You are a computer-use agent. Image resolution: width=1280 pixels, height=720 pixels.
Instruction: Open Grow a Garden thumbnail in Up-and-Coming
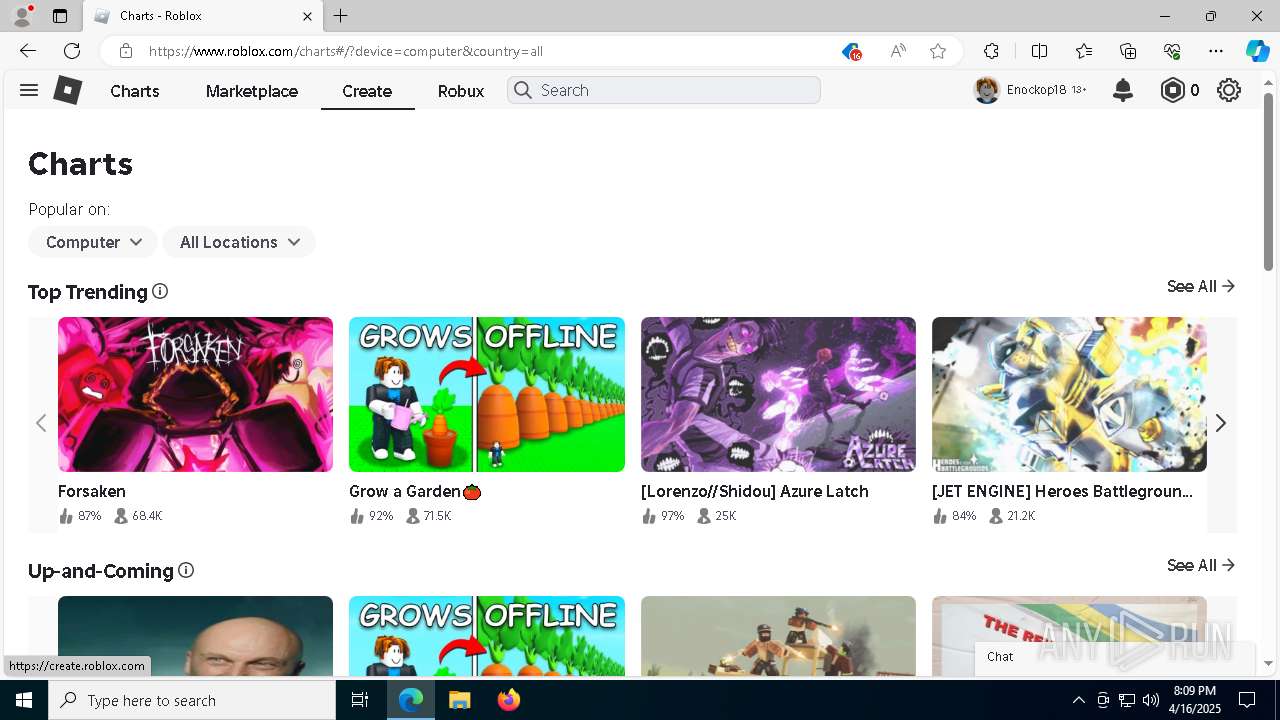pyautogui.click(x=487, y=636)
